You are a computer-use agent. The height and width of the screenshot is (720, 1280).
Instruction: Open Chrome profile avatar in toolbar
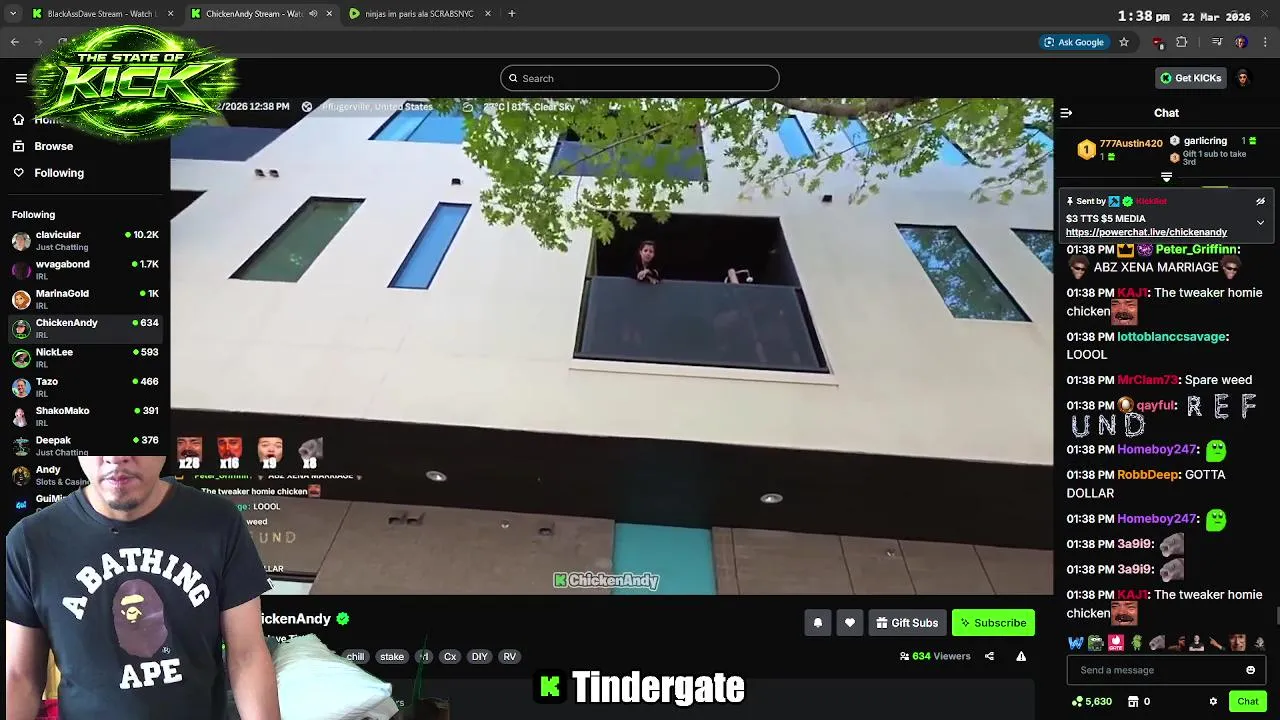click(x=1241, y=42)
